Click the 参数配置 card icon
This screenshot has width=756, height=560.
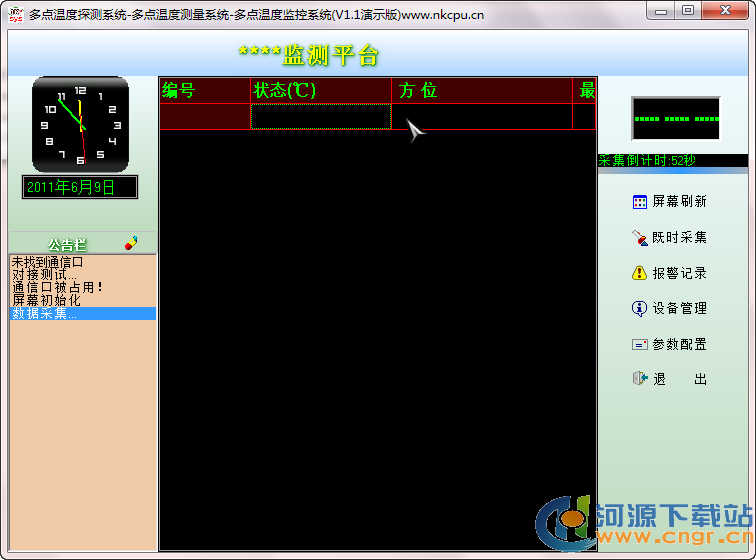[639, 344]
